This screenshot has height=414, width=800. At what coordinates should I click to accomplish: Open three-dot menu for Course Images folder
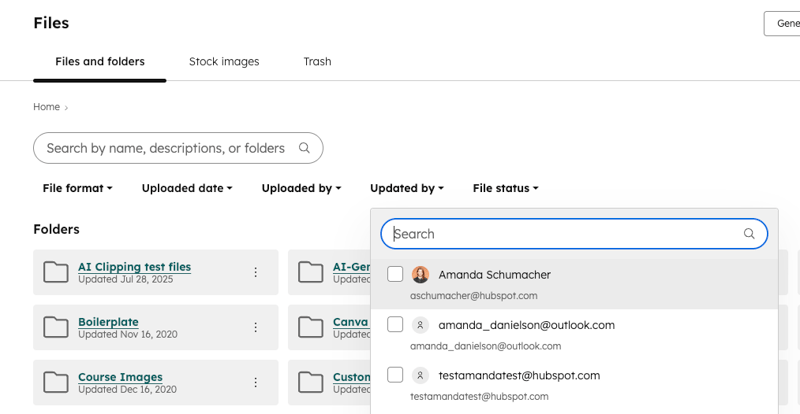(x=256, y=382)
